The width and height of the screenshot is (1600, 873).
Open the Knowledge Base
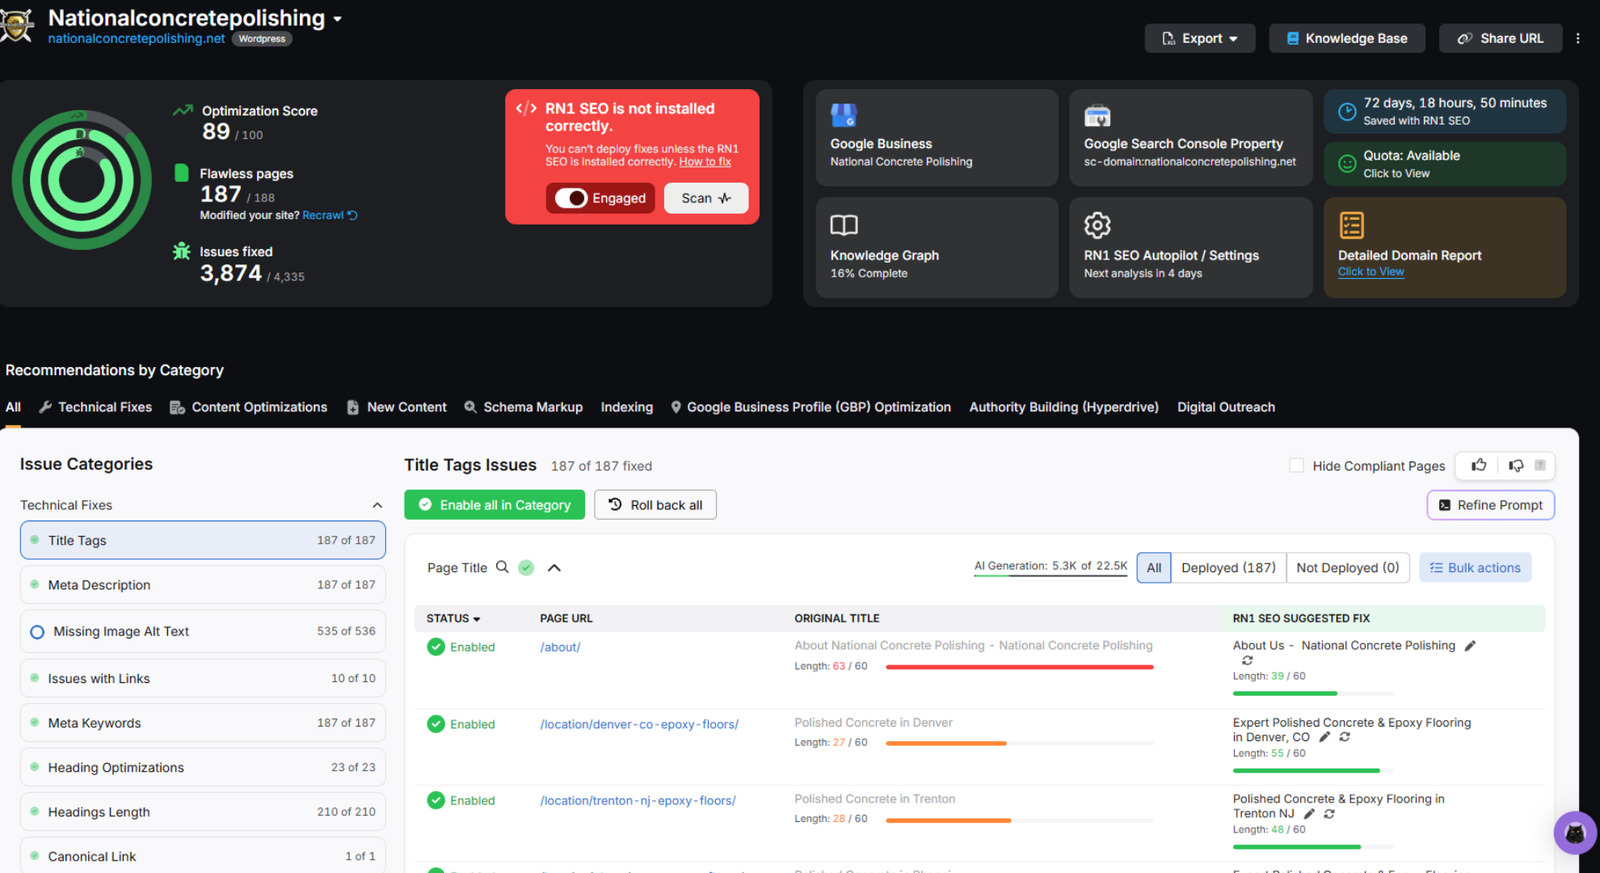coord(1346,38)
